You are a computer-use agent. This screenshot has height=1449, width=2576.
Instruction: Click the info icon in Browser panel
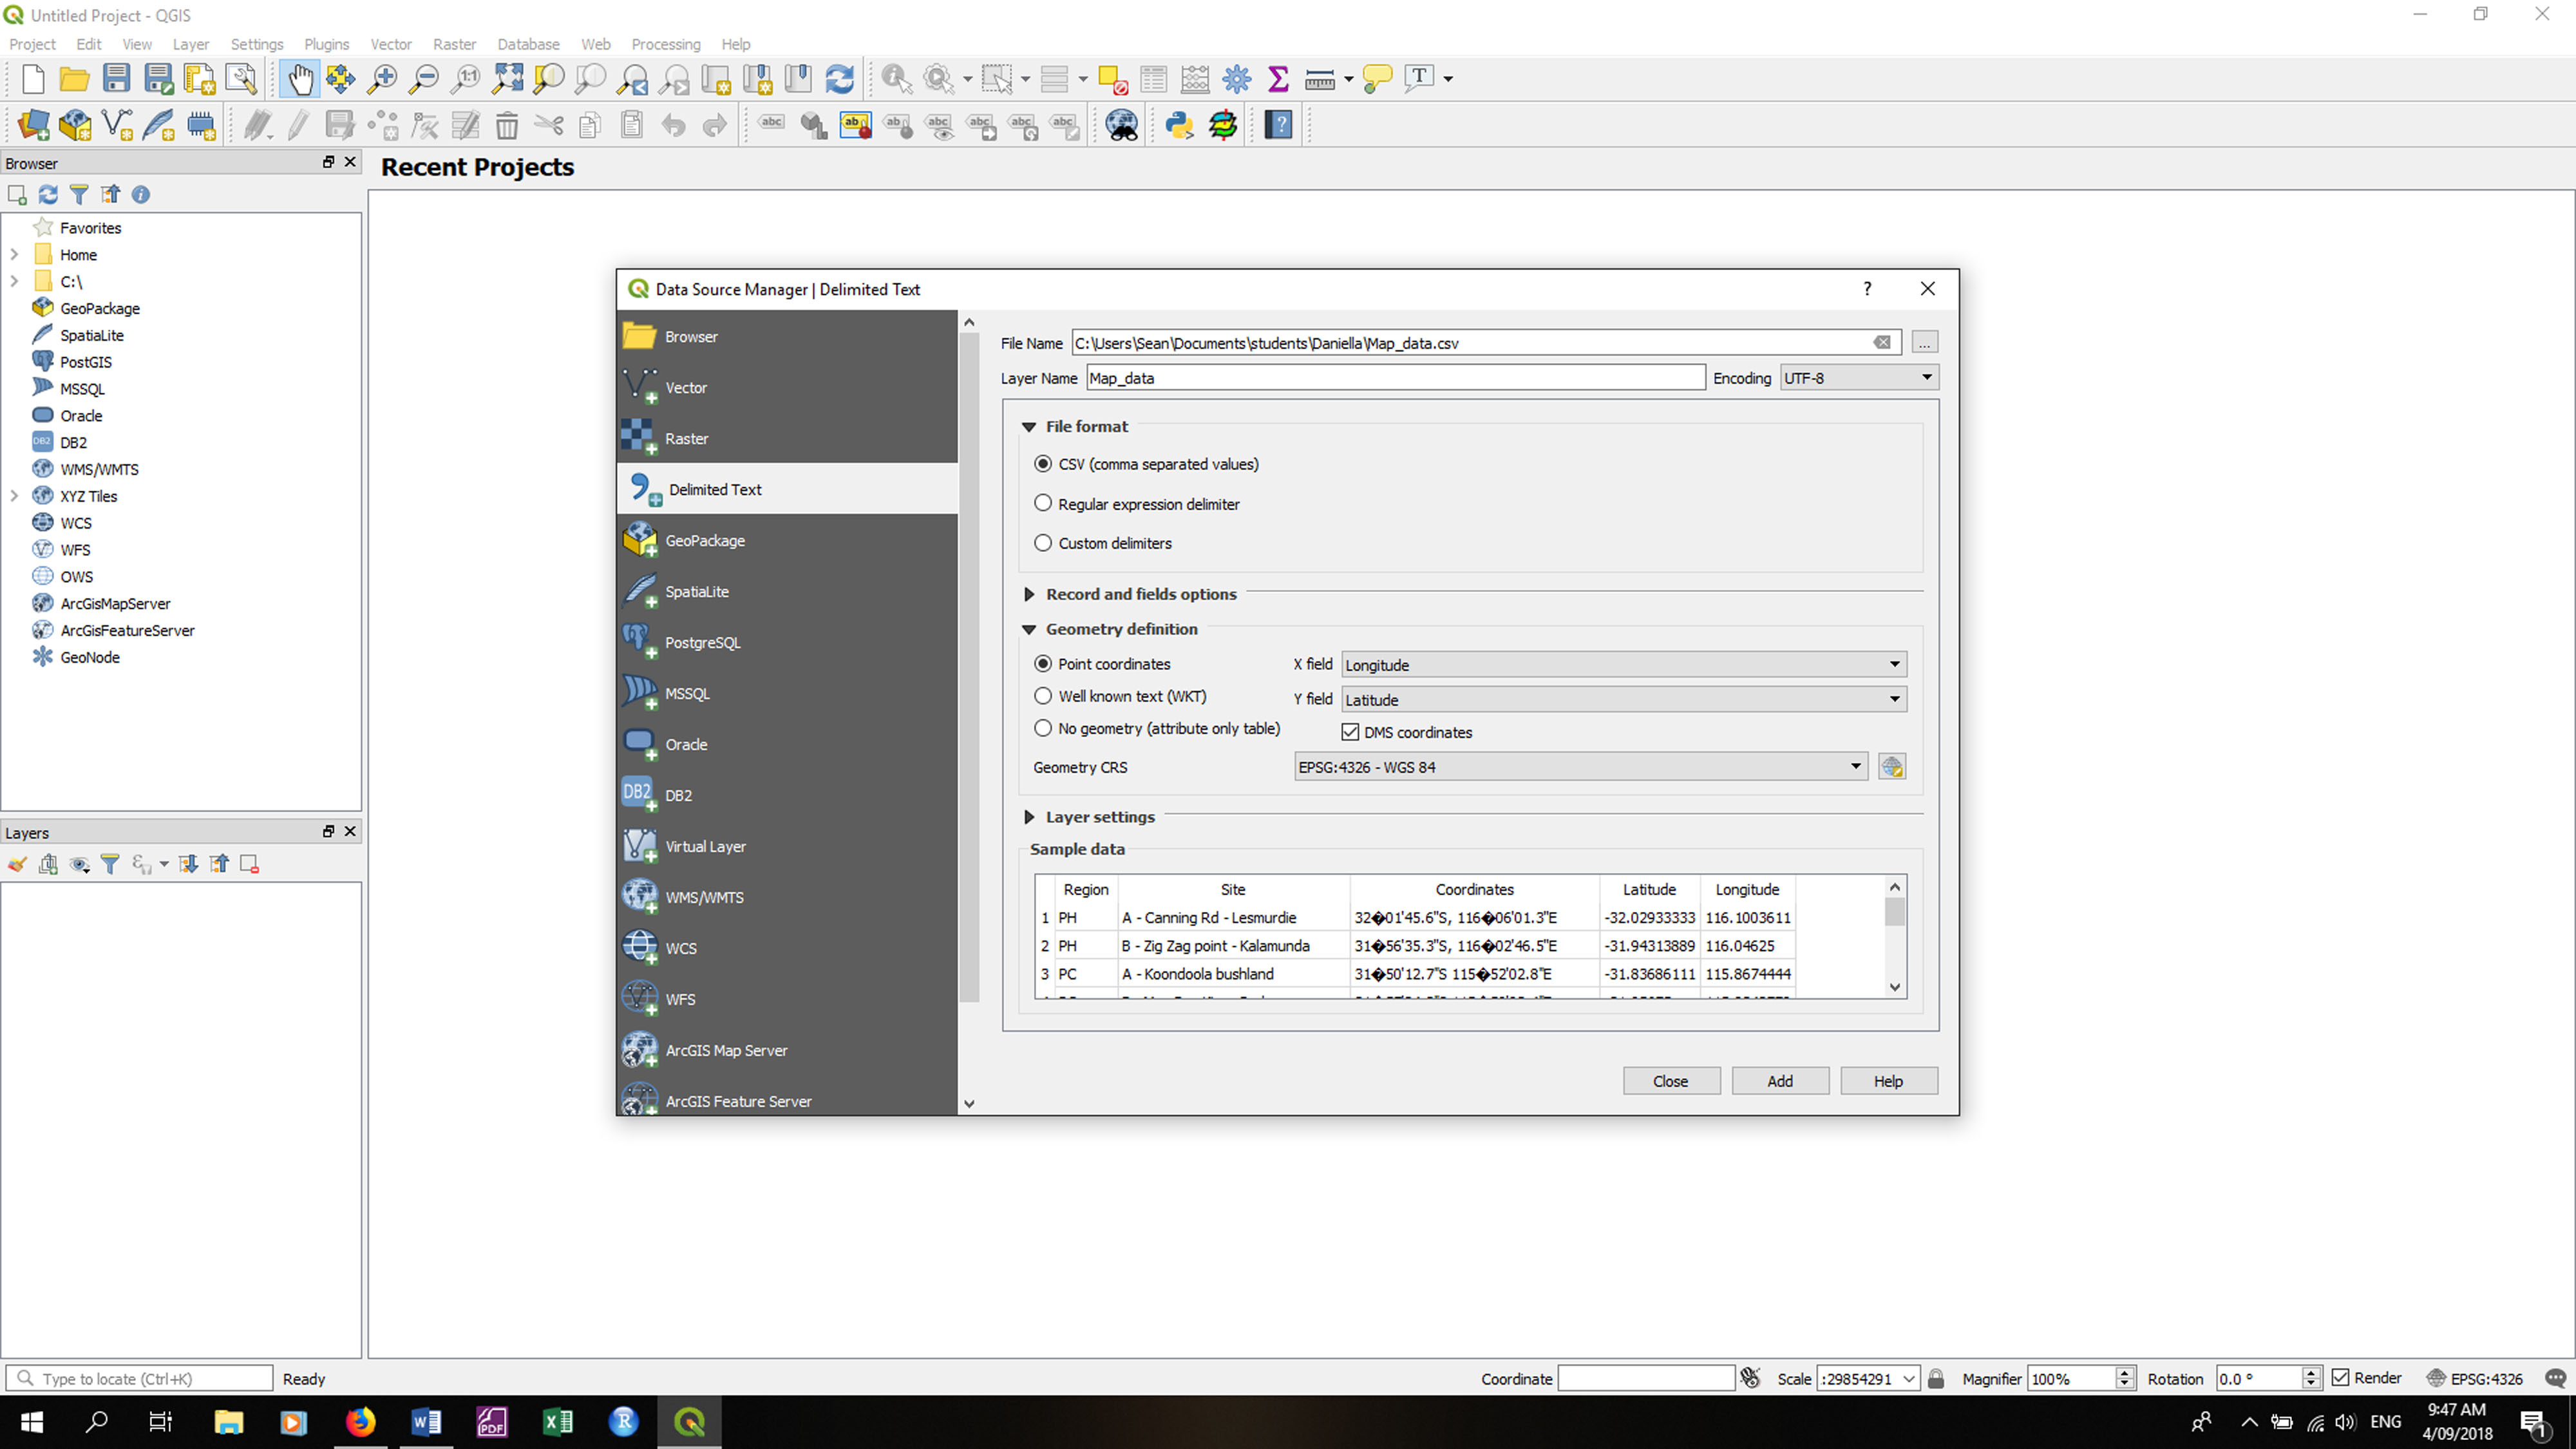coord(141,194)
